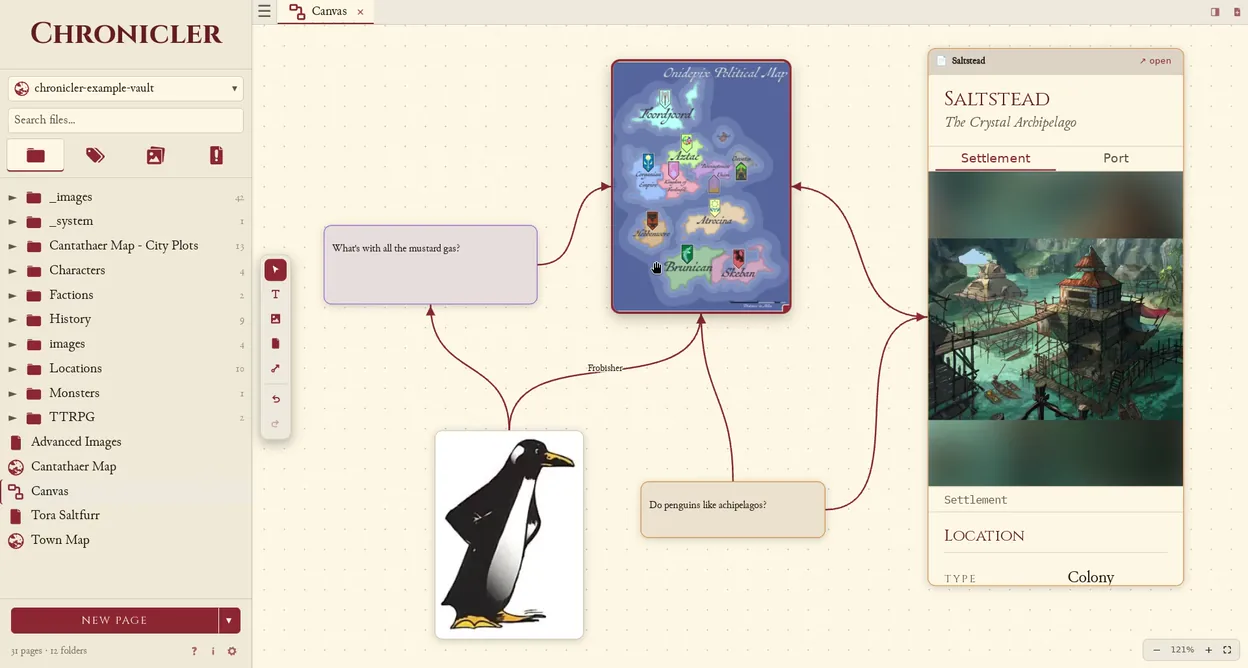Viewport: 1248px width, 668px height.
Task: Undo the last canvas action
Action: (275, 399)
